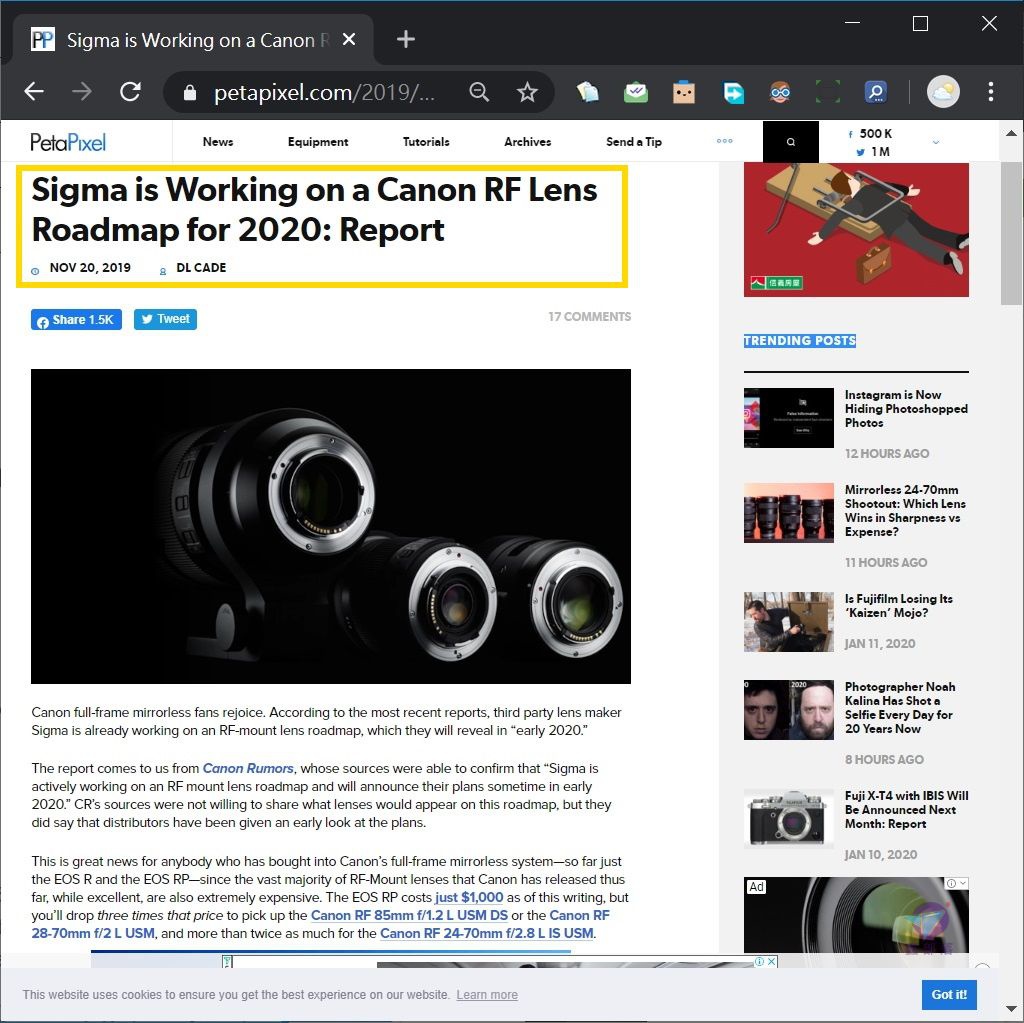The height and width of the screenshot is (1023, 1024).
Task: Close the bottom banner ad with X
Action: click(x=772, y=962)
